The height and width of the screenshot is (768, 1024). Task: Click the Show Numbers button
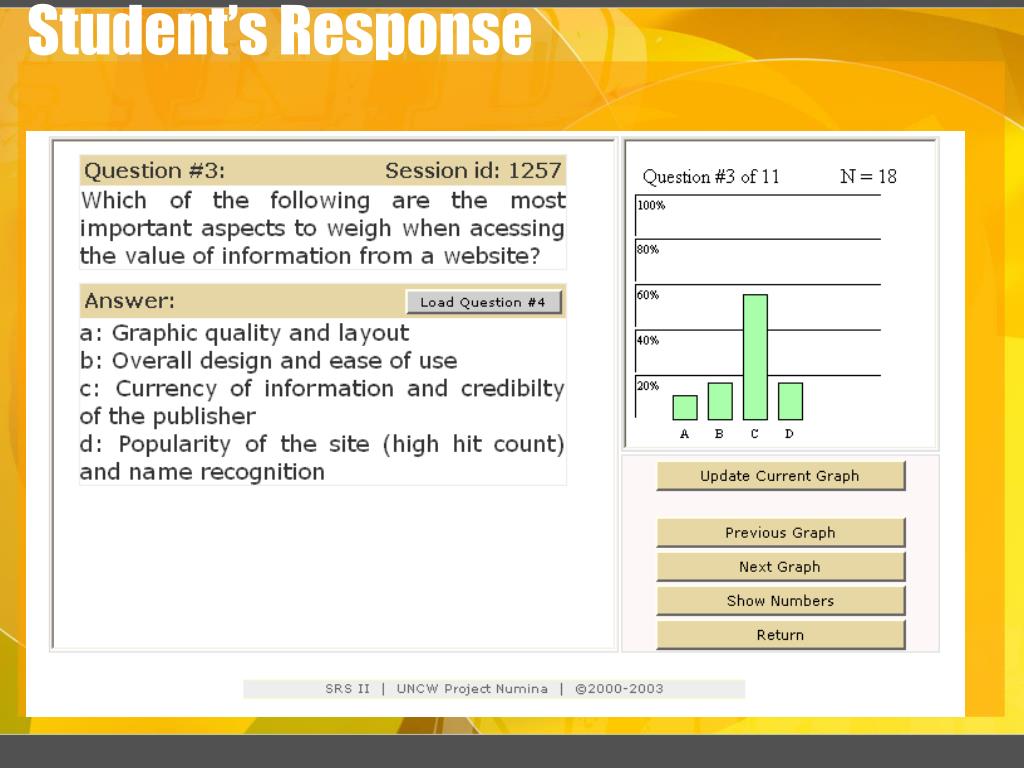click(x=780, y=600)
